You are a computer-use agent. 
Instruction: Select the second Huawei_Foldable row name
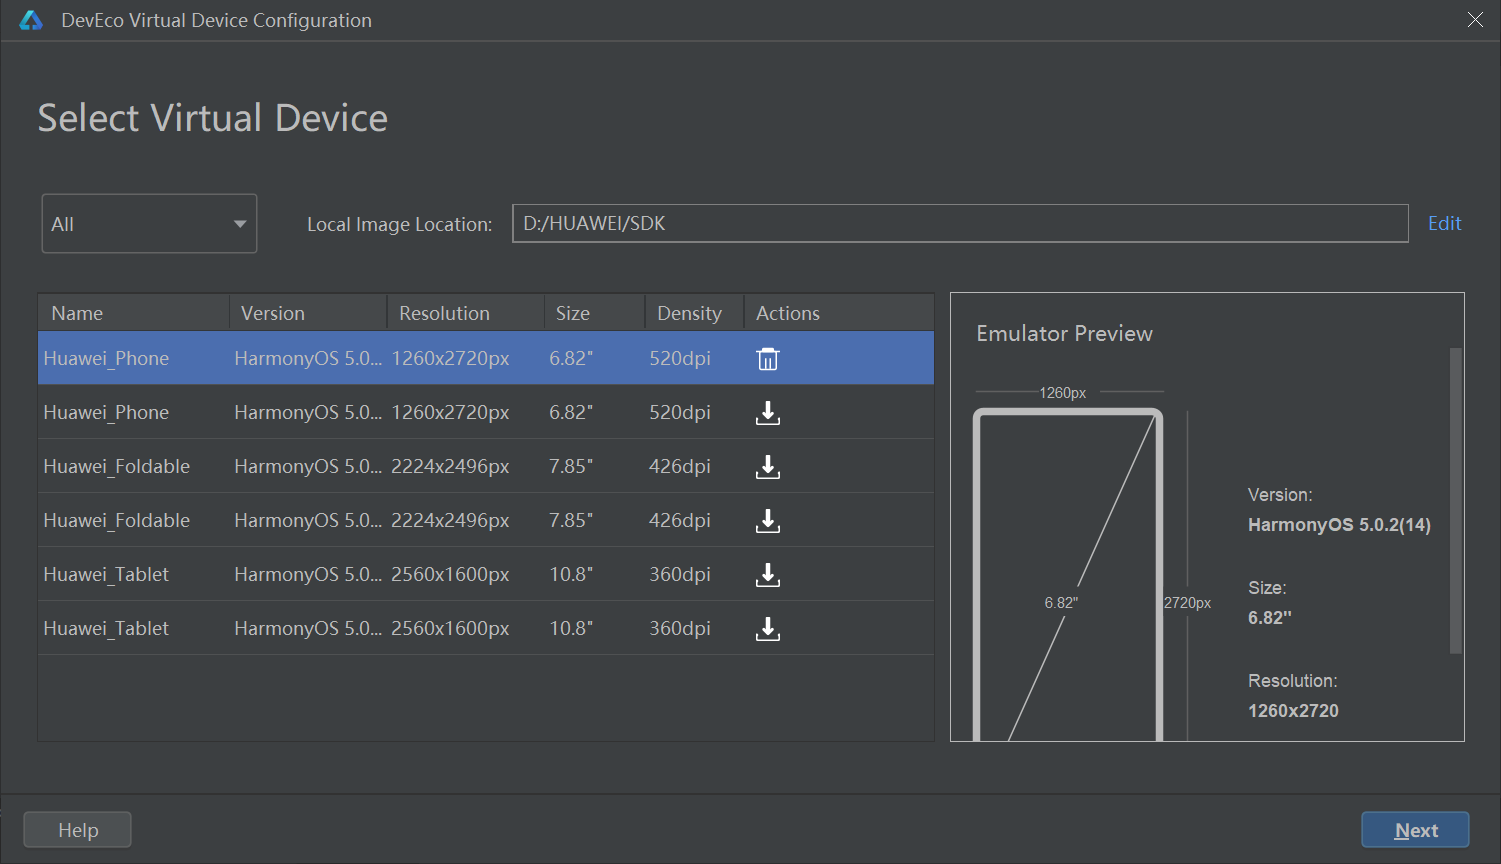tap(117, 521)
